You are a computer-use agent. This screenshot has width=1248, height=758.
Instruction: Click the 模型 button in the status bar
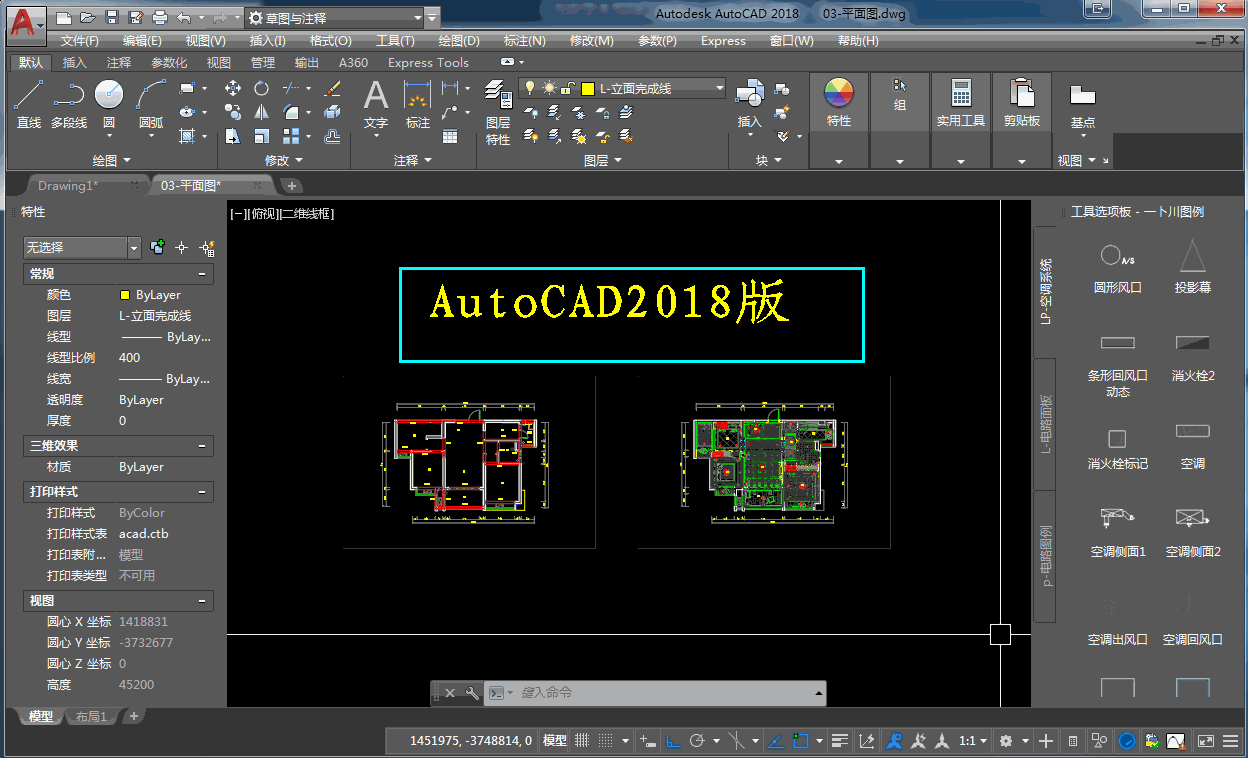[554, 741]
